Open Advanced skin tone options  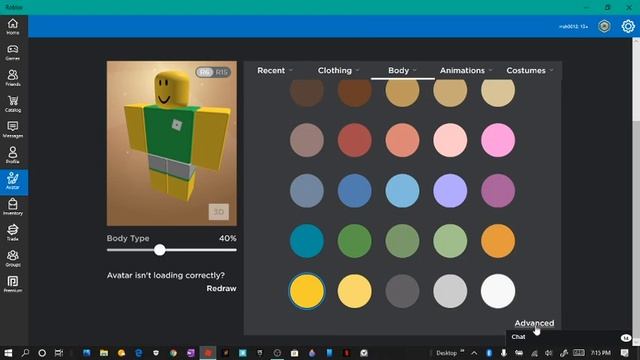tap(534, 323)
